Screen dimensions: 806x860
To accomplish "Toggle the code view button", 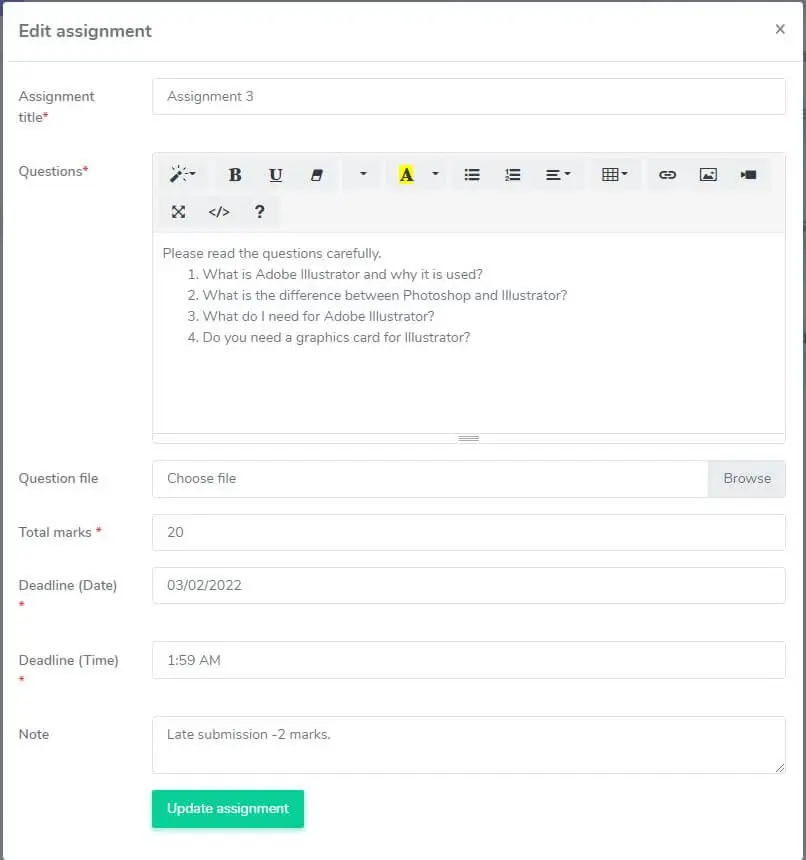I will coord(219,212).
